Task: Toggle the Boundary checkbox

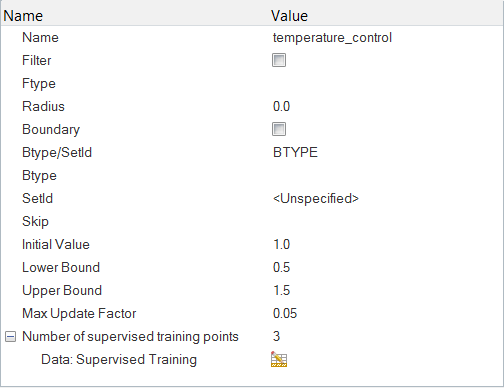Action: (279, 129)
